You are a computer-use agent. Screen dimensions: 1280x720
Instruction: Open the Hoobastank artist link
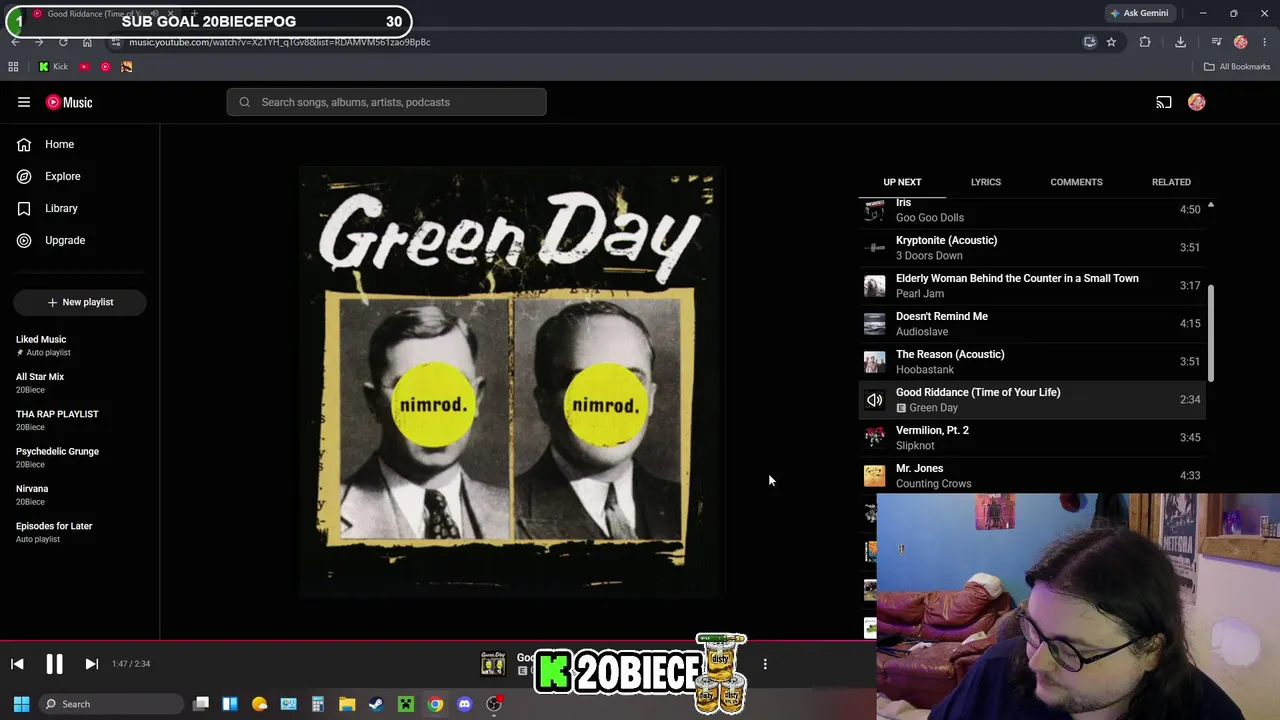(x=925, y=369)
